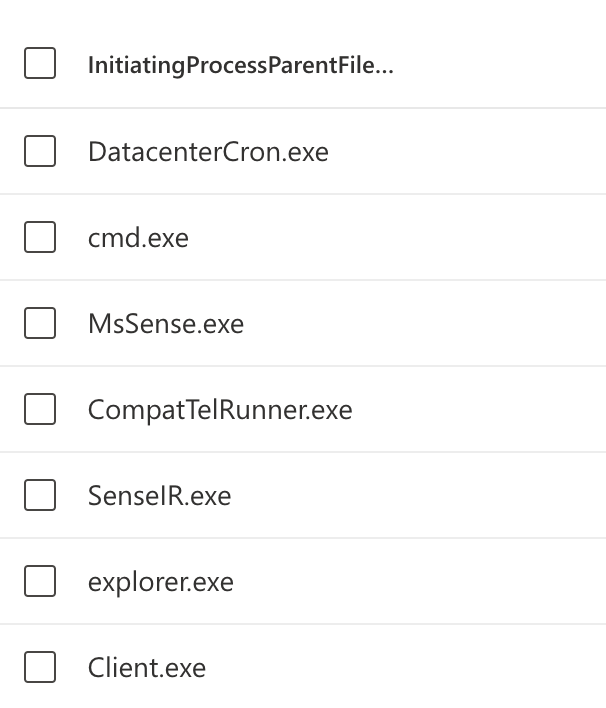This screenshot has height=708, width=606.
Task: Mark the SenseIR.exe checkbox
Action: (x=40, y=496)
